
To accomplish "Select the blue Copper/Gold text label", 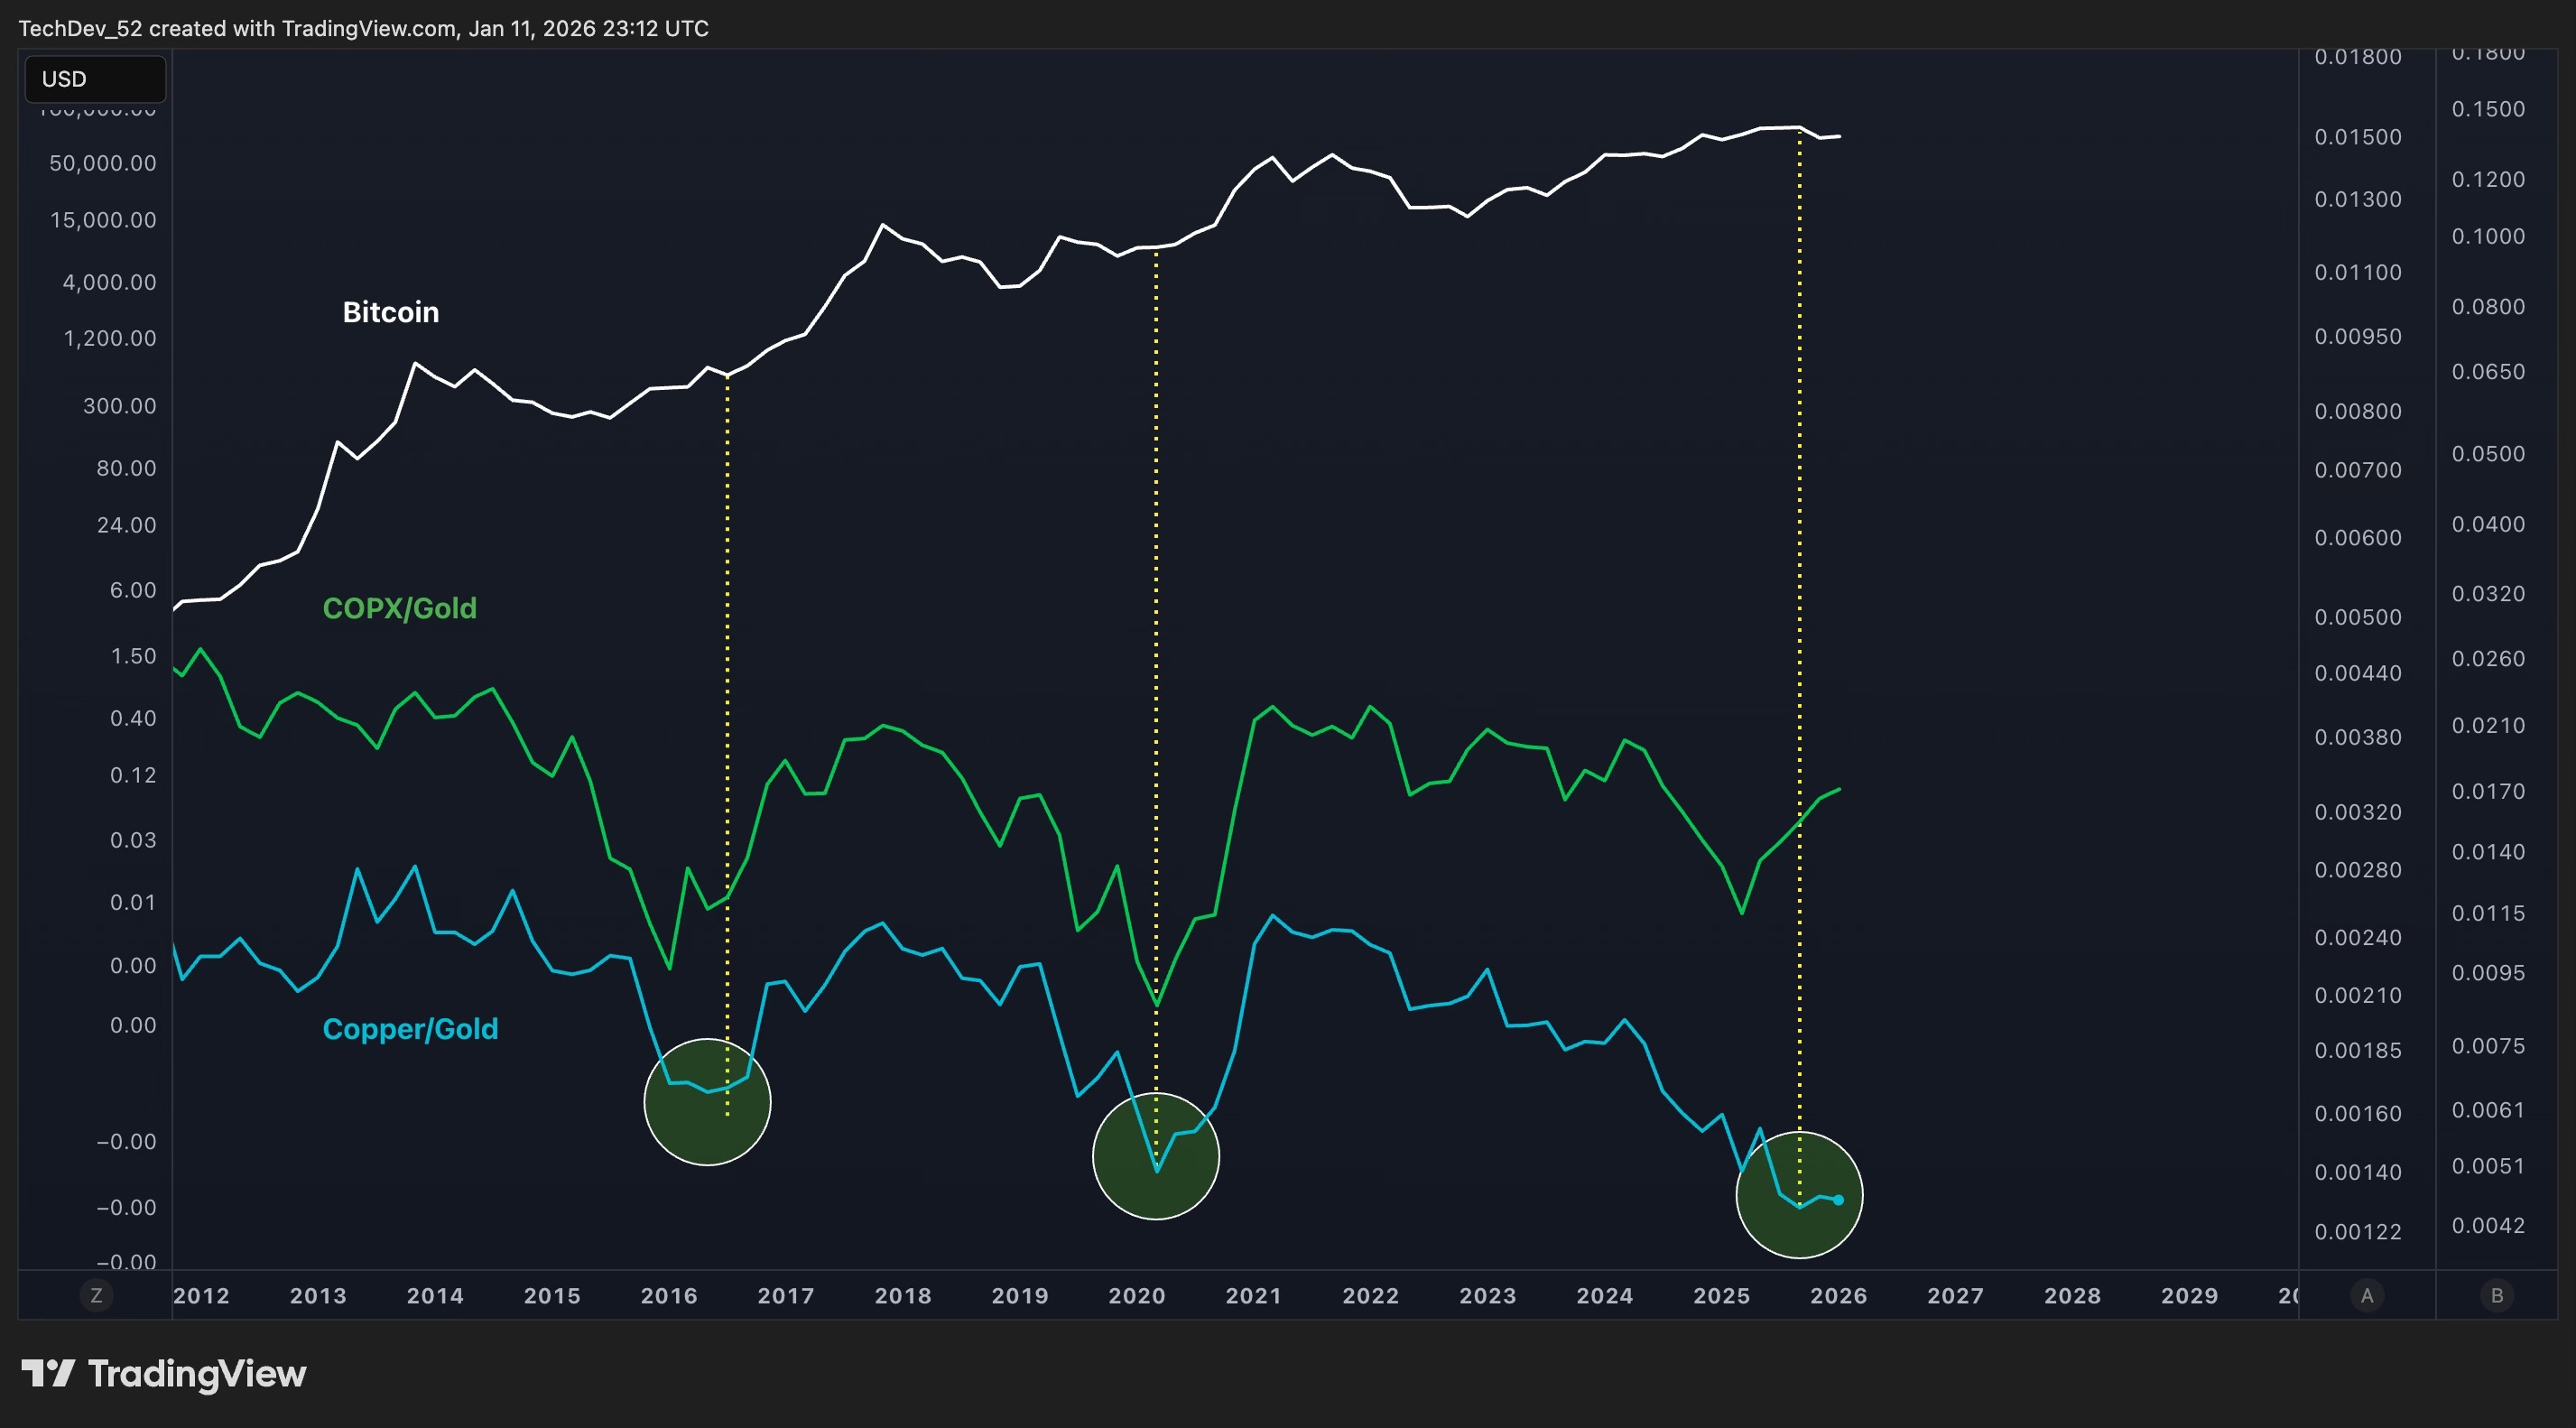I will tap(410, 1029).
